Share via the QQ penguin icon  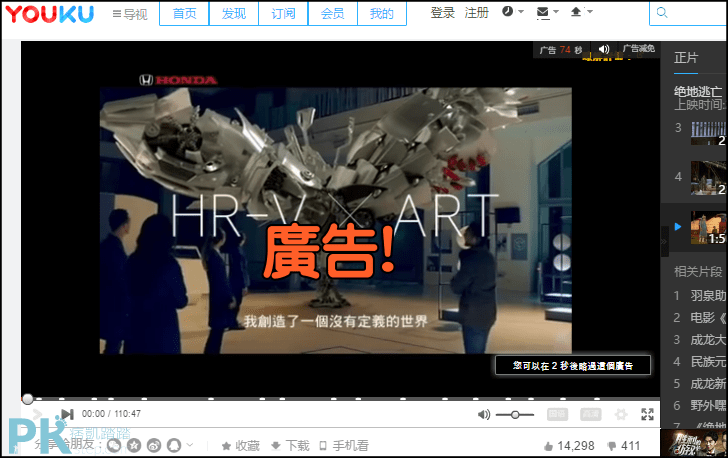(174, 446)
